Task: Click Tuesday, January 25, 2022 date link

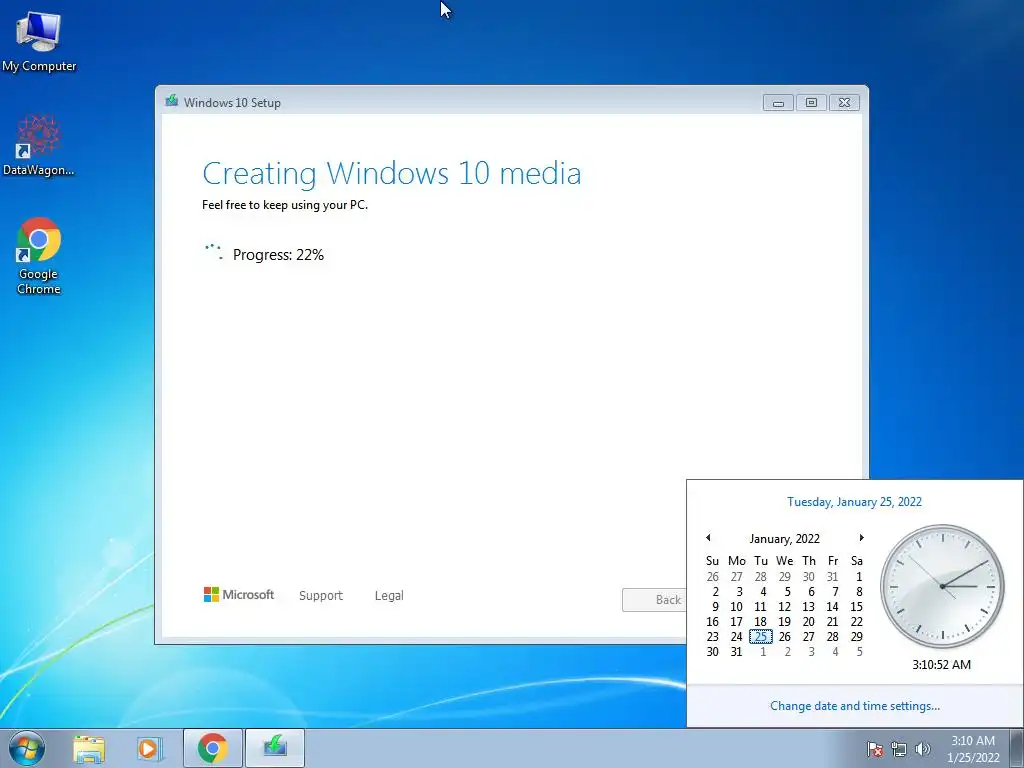Action: click(854, 502)
